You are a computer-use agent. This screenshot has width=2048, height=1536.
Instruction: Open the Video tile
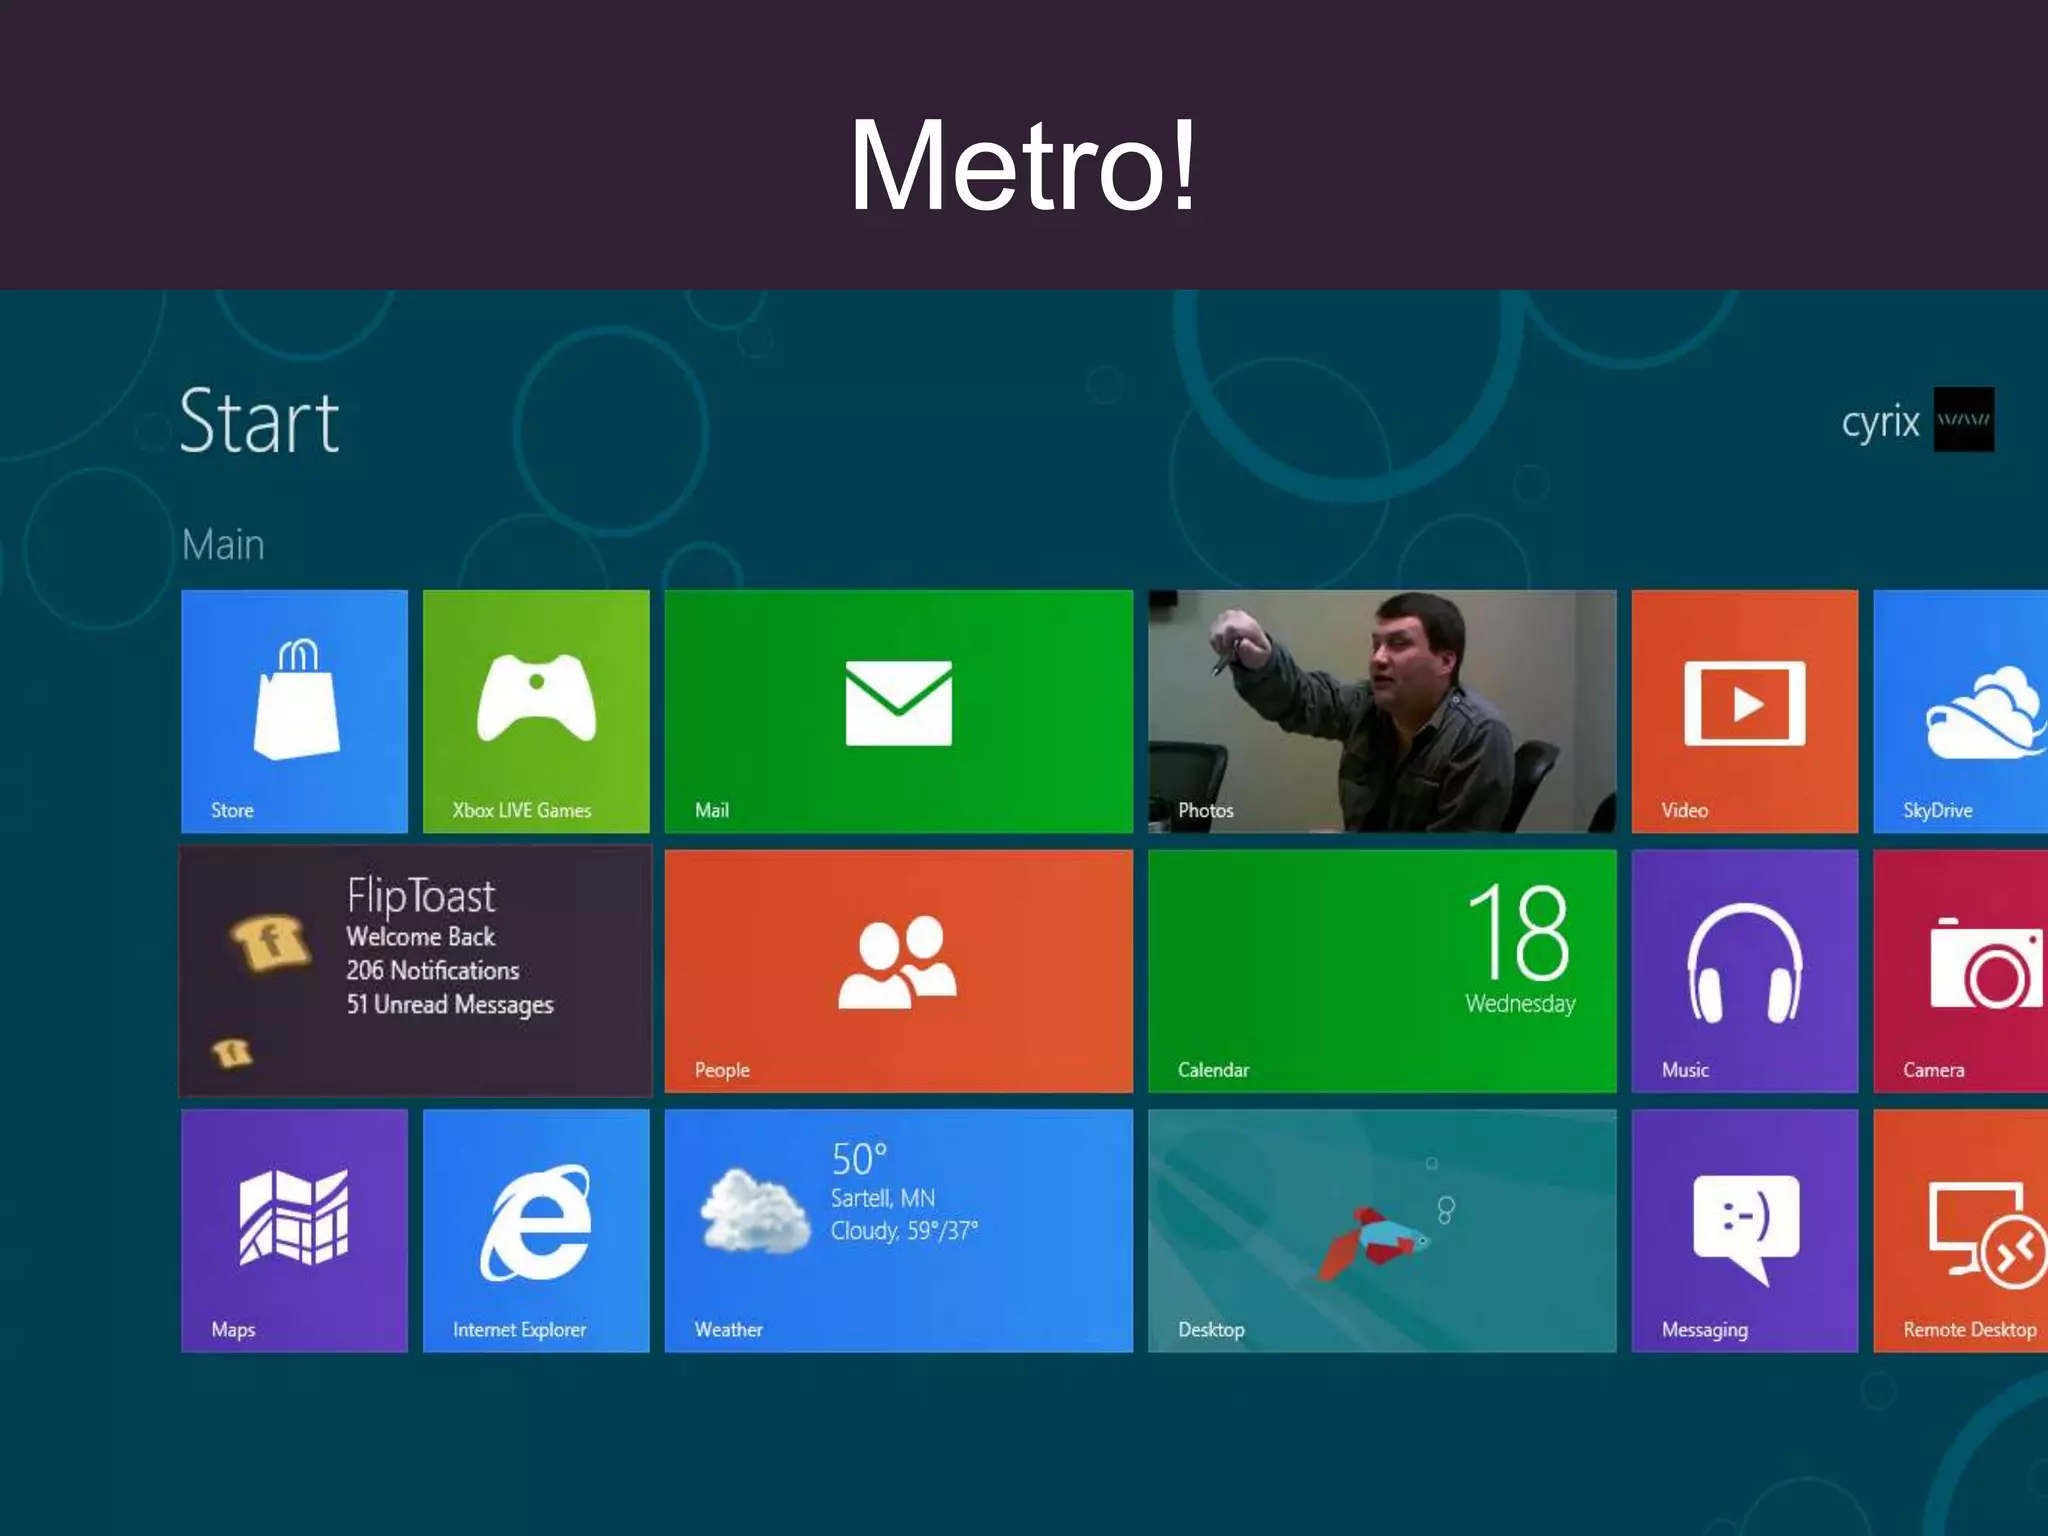[x=1744, y=710]
